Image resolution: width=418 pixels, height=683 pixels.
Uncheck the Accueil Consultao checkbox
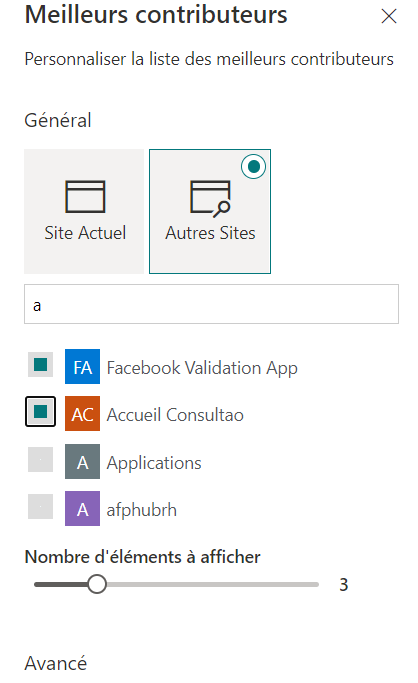[x=40, y=412]
